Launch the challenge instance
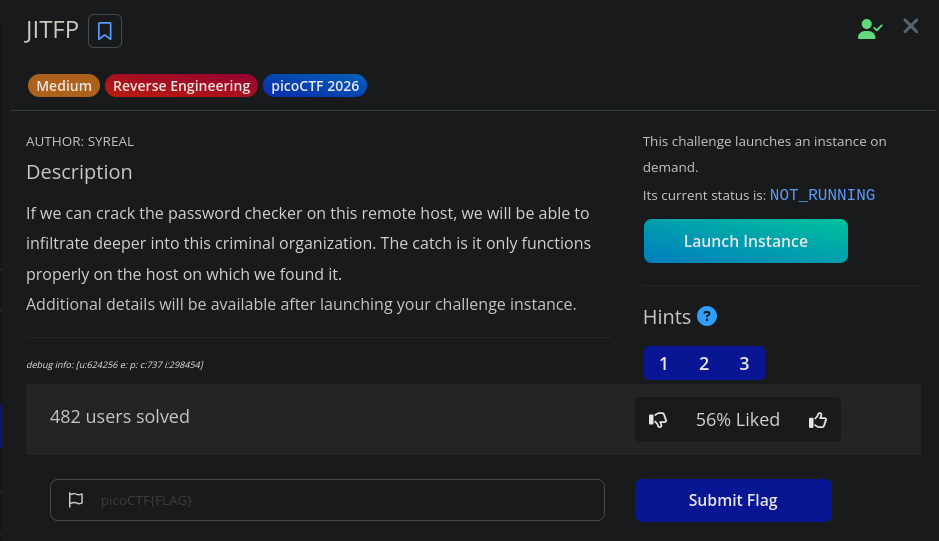 point(746,241)
